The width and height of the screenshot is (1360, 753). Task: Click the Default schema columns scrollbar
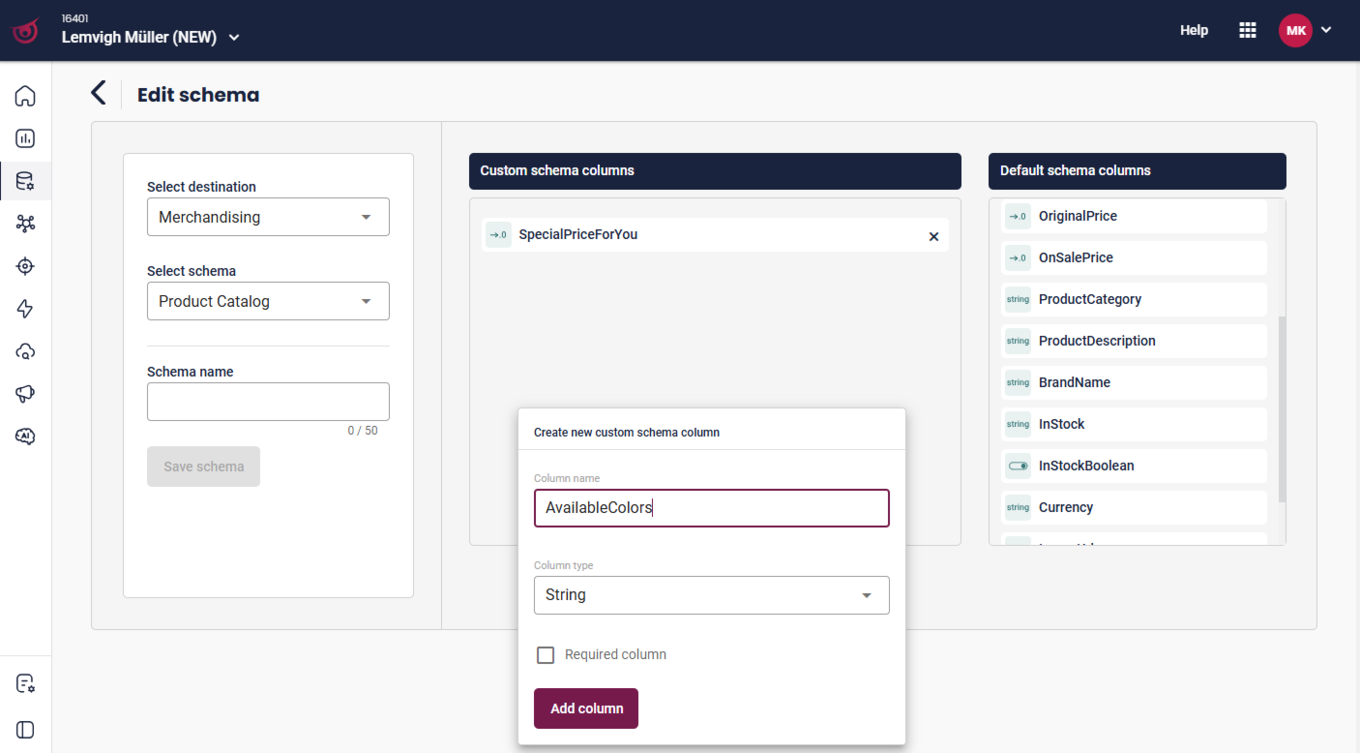1282,409
